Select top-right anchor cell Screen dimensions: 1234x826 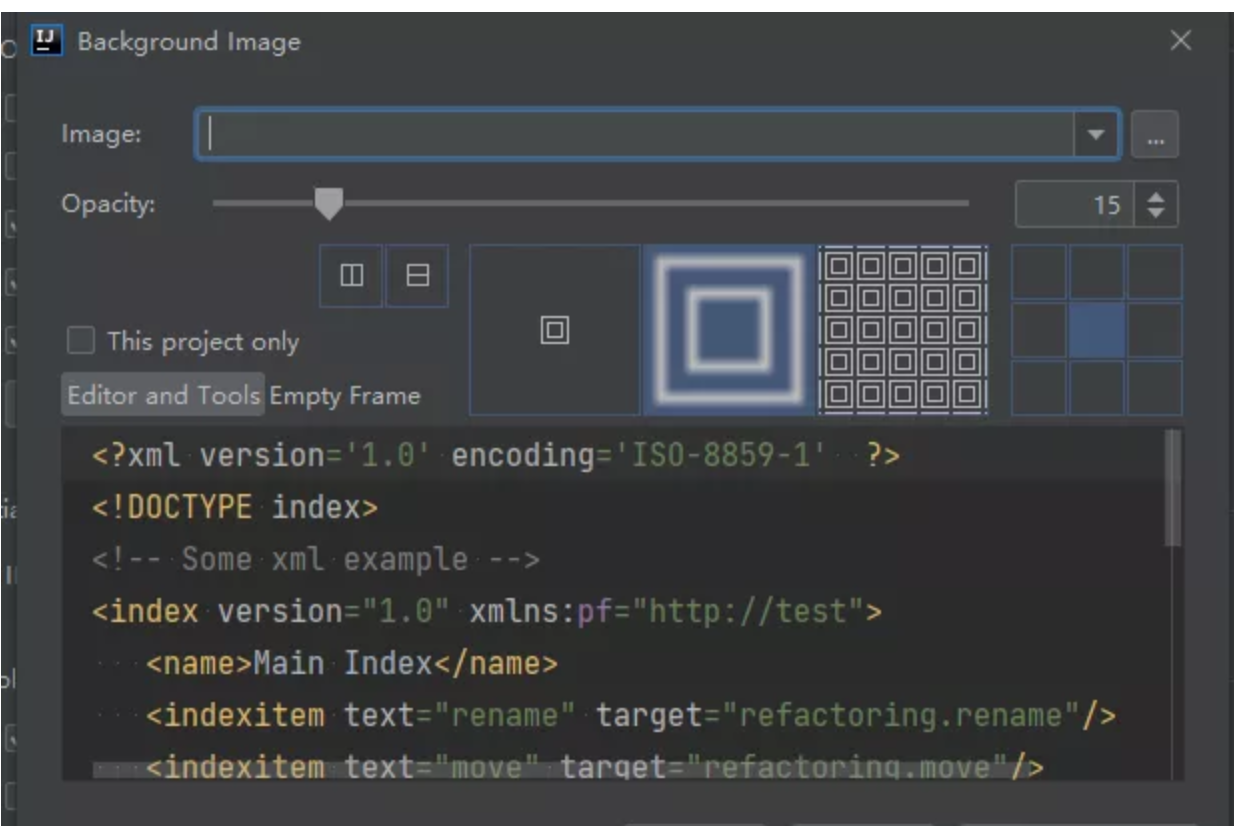(1155, 272)
